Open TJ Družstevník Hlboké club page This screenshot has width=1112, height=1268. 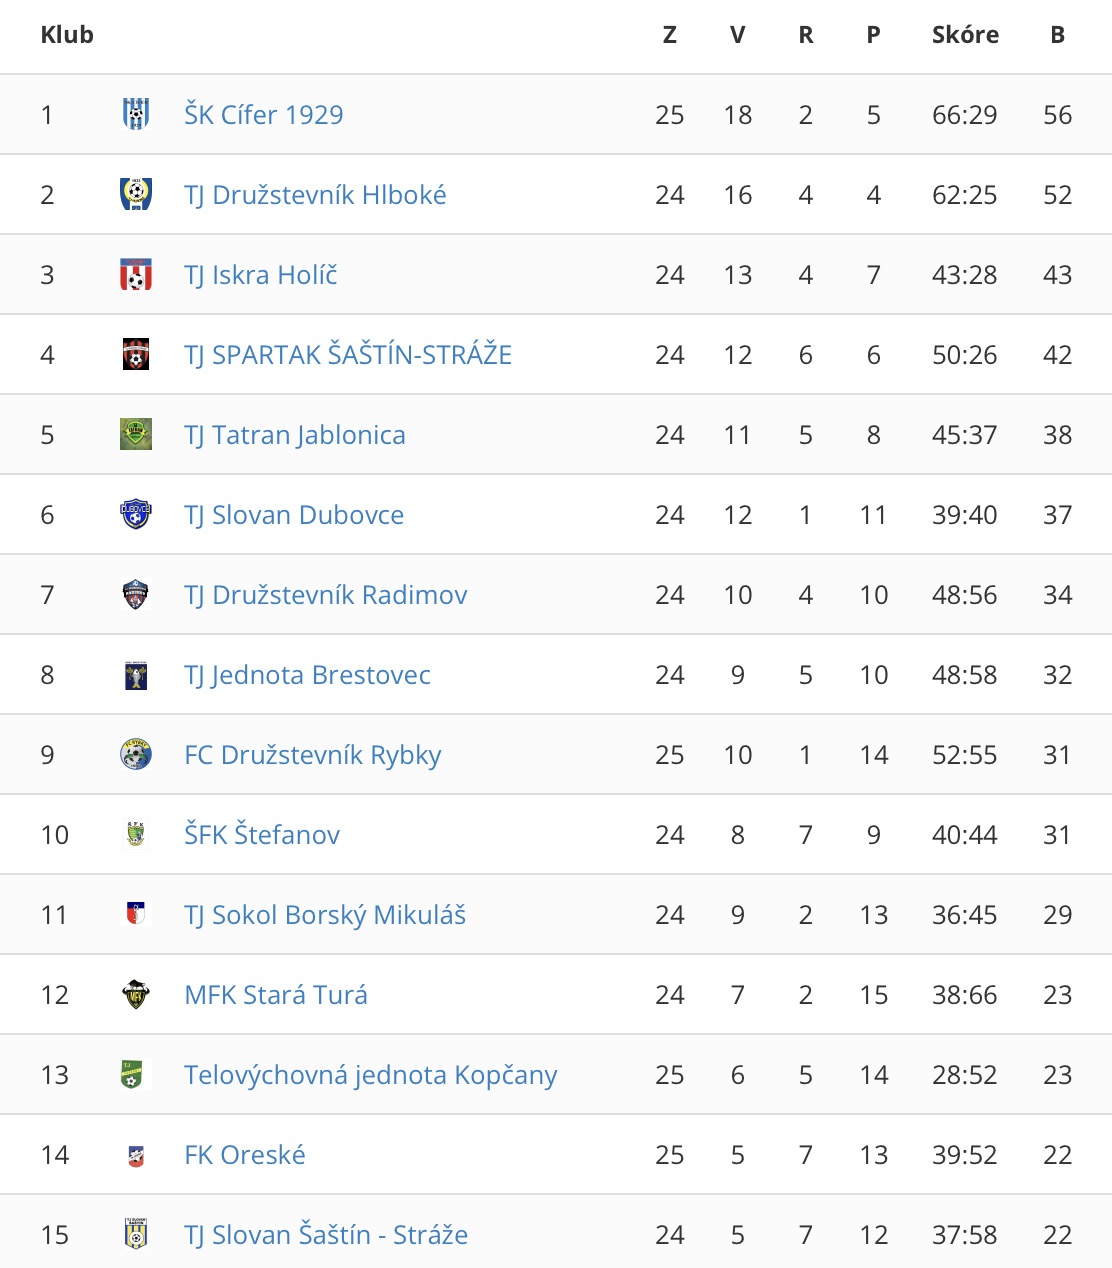pos(315,195)
